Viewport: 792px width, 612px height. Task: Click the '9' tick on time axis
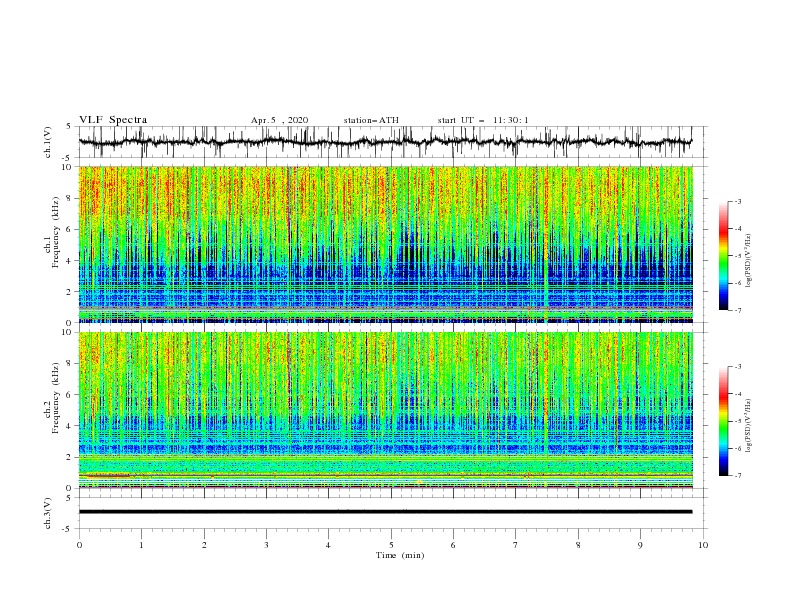pyautogui.click(x=640, y=545)
